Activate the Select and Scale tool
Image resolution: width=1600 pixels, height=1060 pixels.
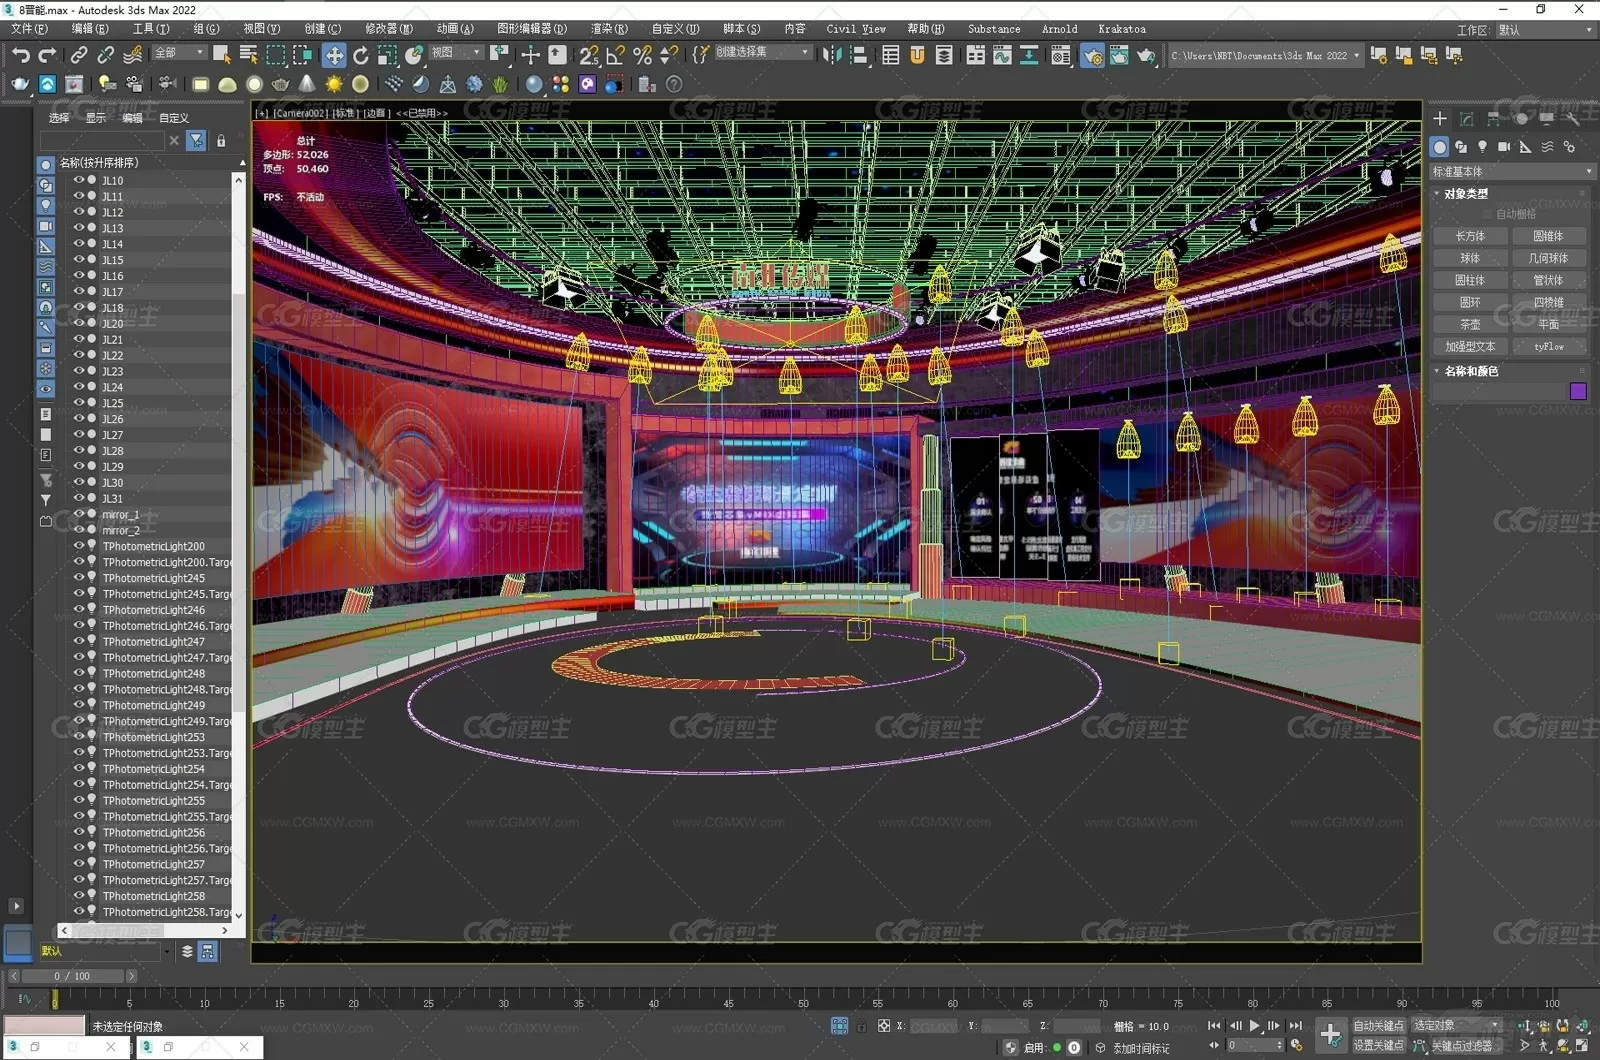pos(387,55)
